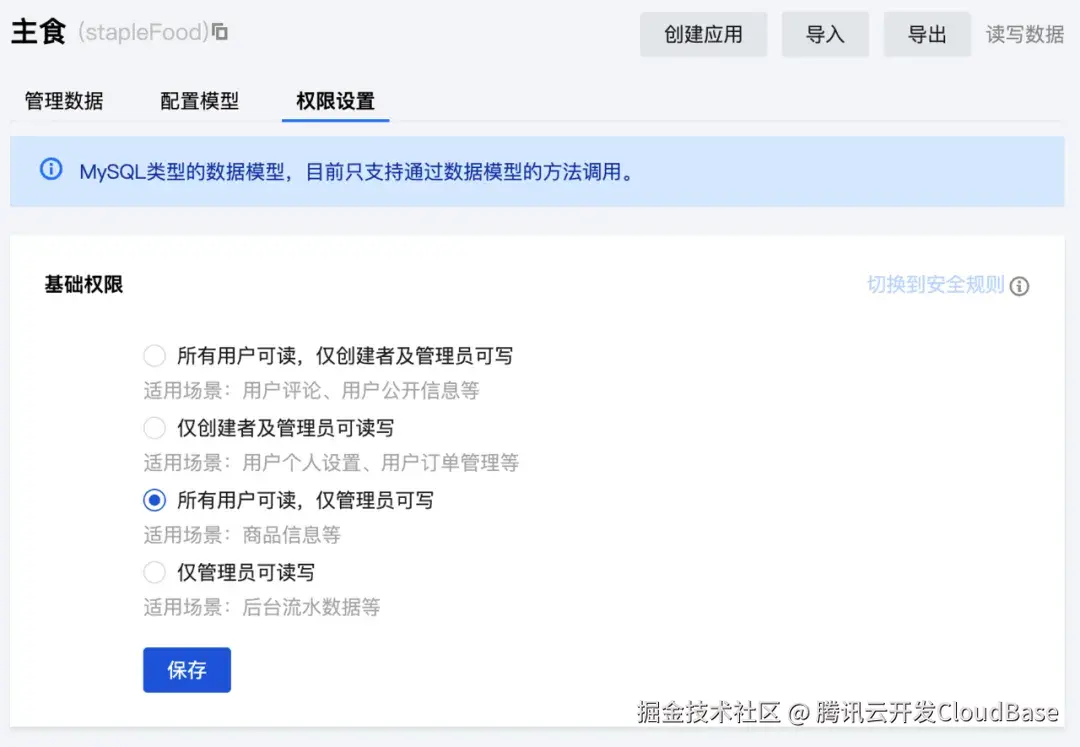Copy the stapleFood model identifier icon
1080x747 pixels.
[218, 31]
